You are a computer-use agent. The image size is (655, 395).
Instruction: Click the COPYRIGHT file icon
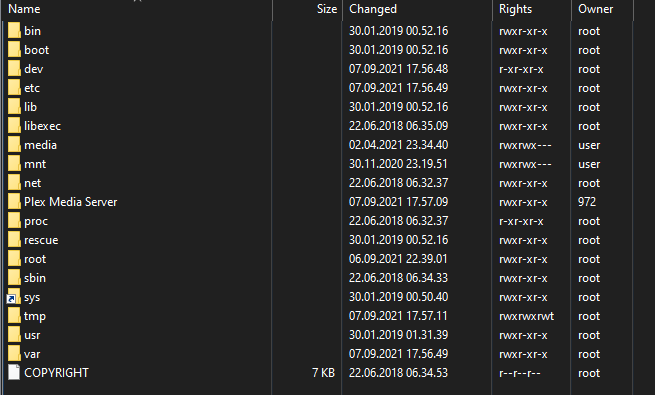[14, 372]
